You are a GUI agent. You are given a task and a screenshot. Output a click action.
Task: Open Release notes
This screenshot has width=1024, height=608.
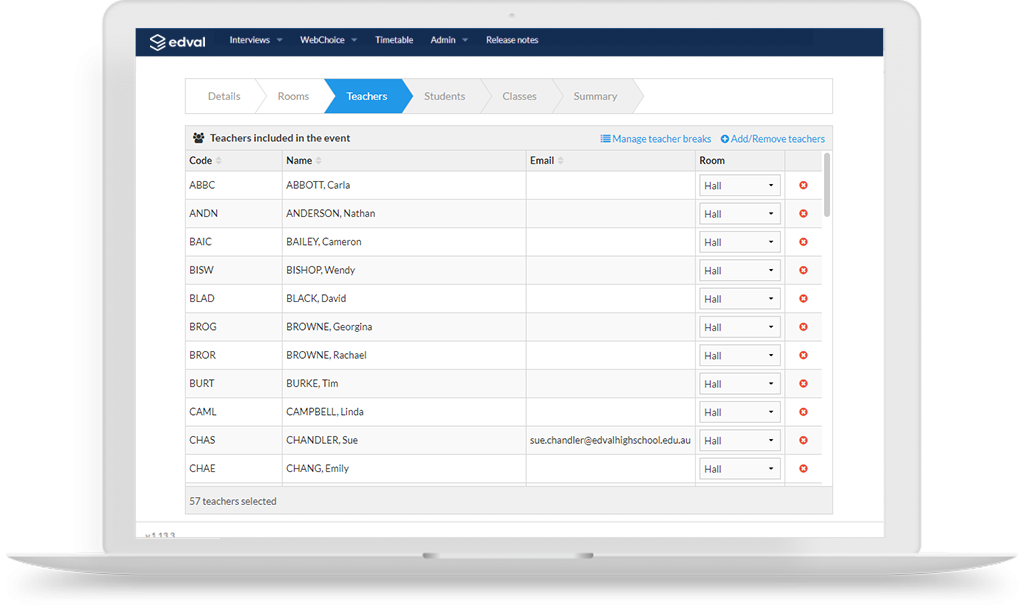click(x=512, y=40)
